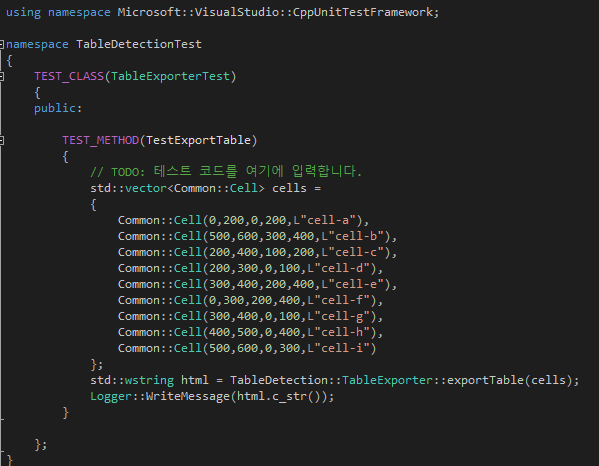Click the TestExportTable method name
Screen dimensions: 599x466
click(x=198, y=141)
